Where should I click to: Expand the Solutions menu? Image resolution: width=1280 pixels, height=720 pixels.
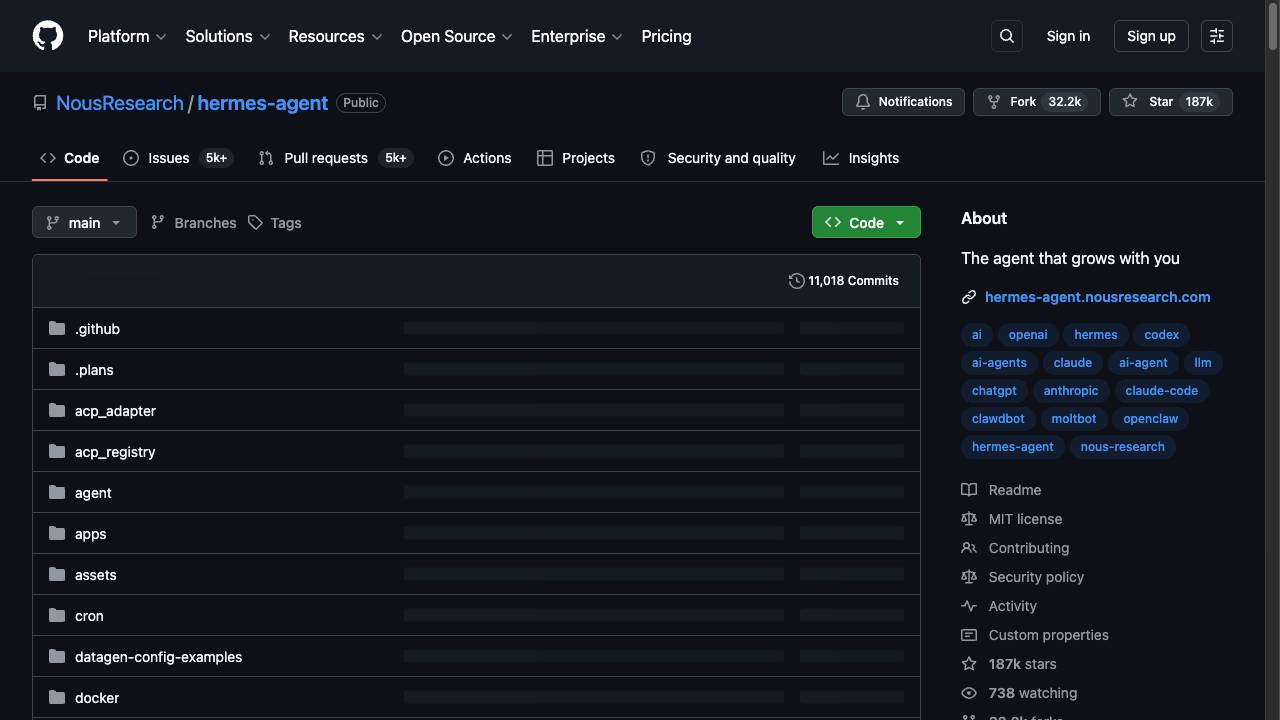coord(228,36)
